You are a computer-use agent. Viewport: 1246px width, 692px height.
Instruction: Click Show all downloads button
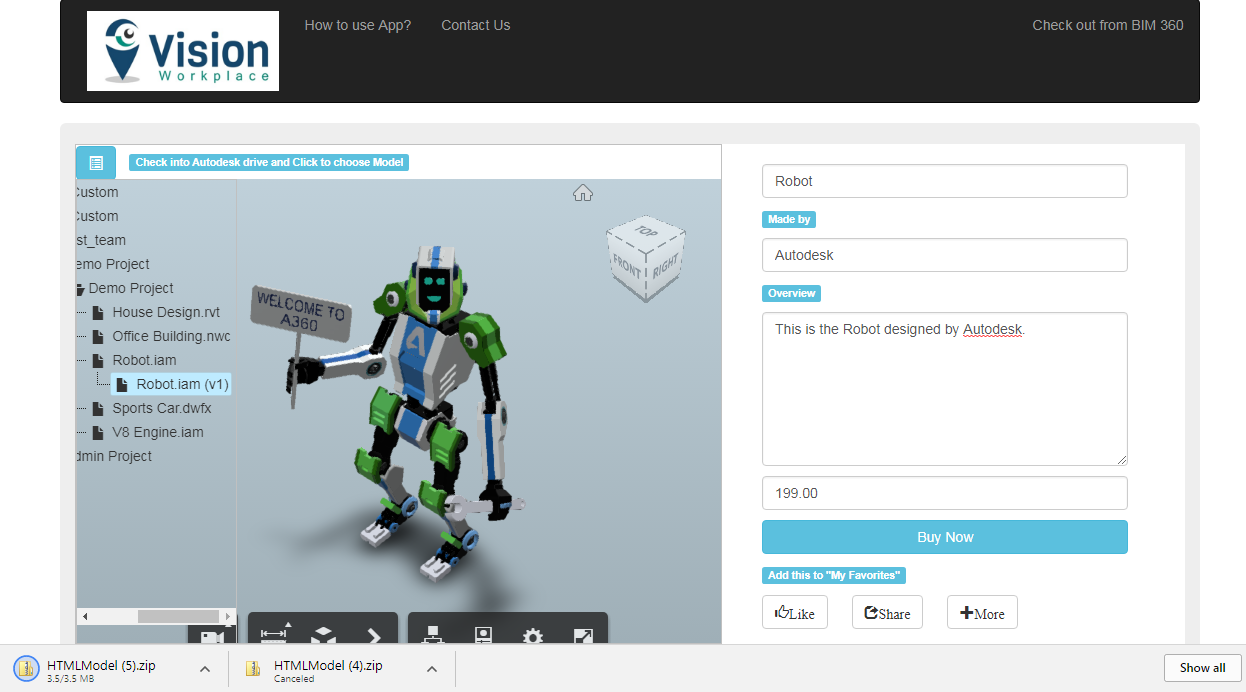[1202, 668]
